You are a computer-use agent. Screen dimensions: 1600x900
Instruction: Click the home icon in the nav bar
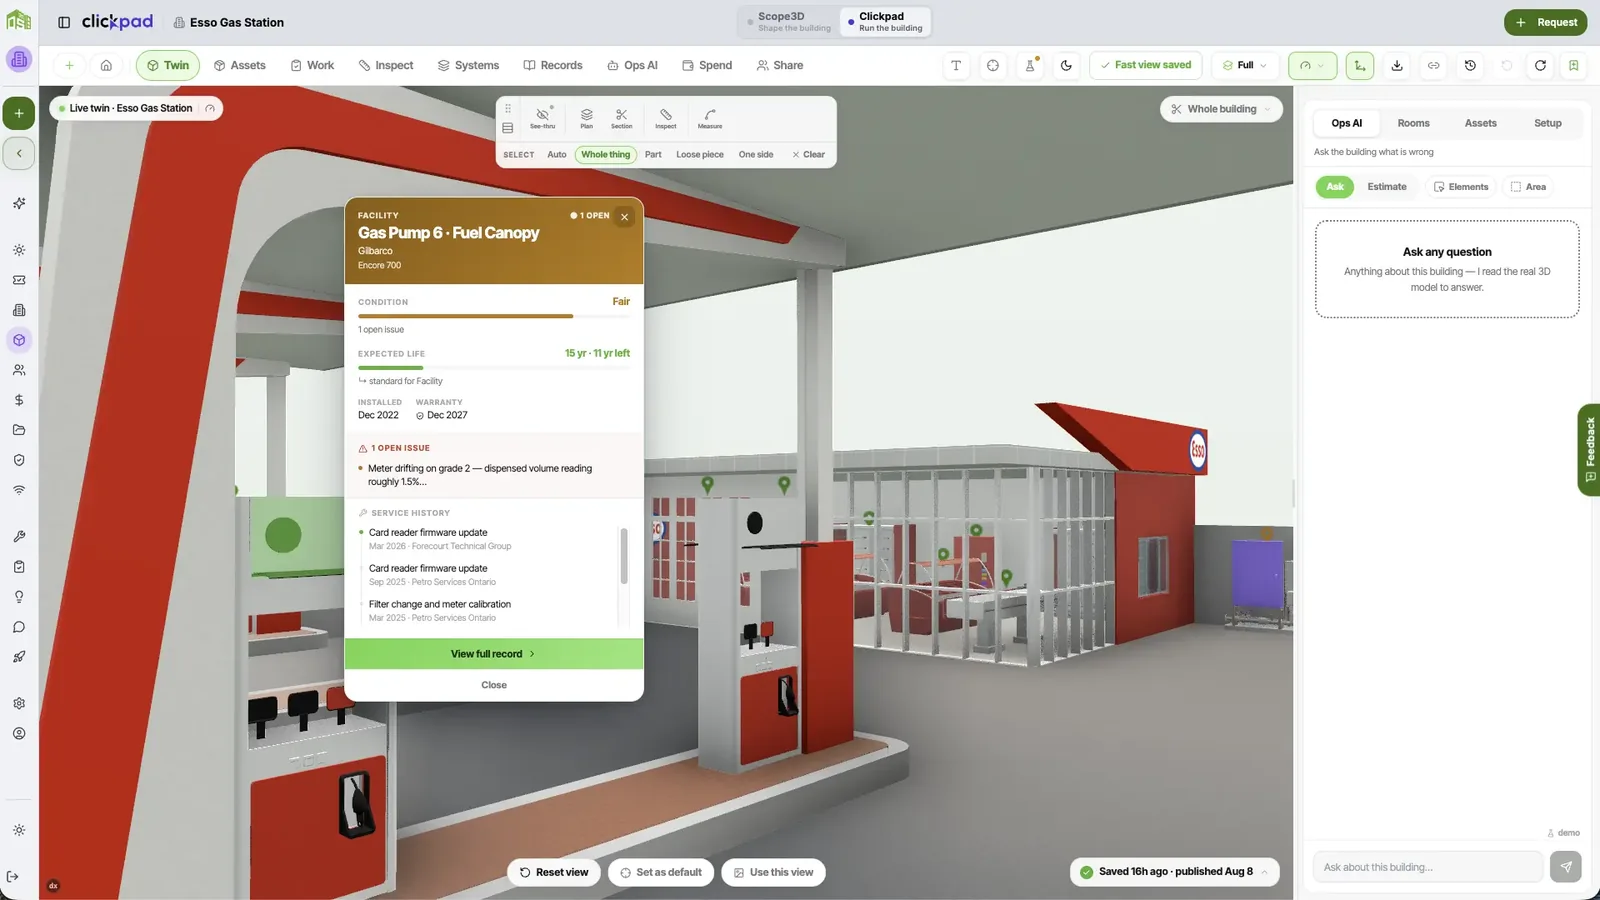106,65
